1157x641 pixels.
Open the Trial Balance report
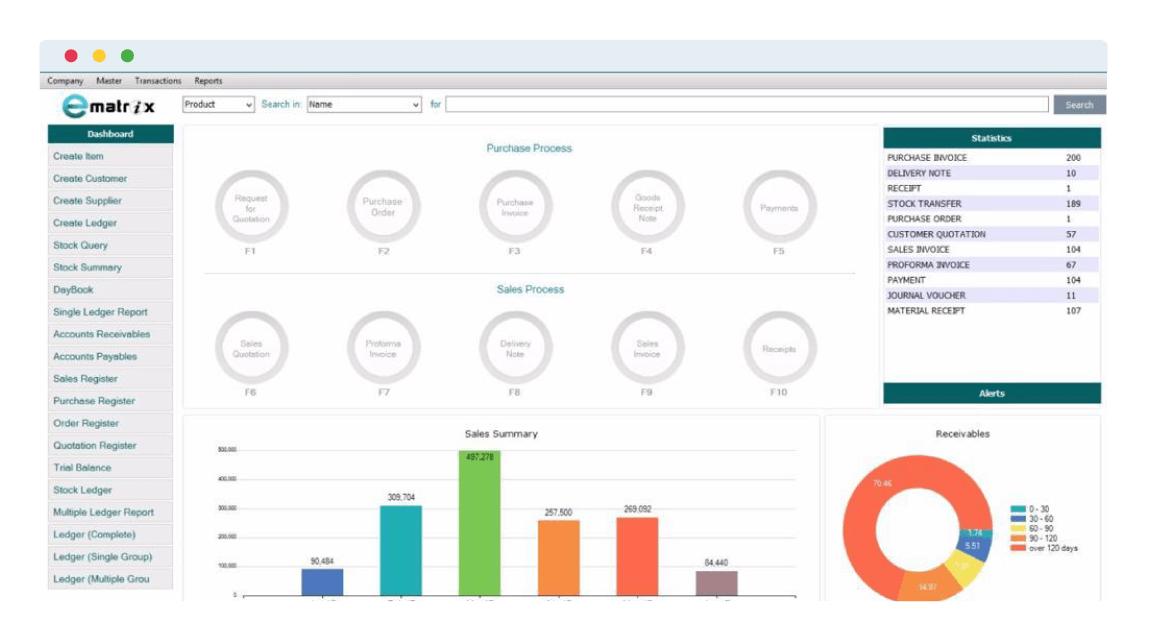click(82, 468)
